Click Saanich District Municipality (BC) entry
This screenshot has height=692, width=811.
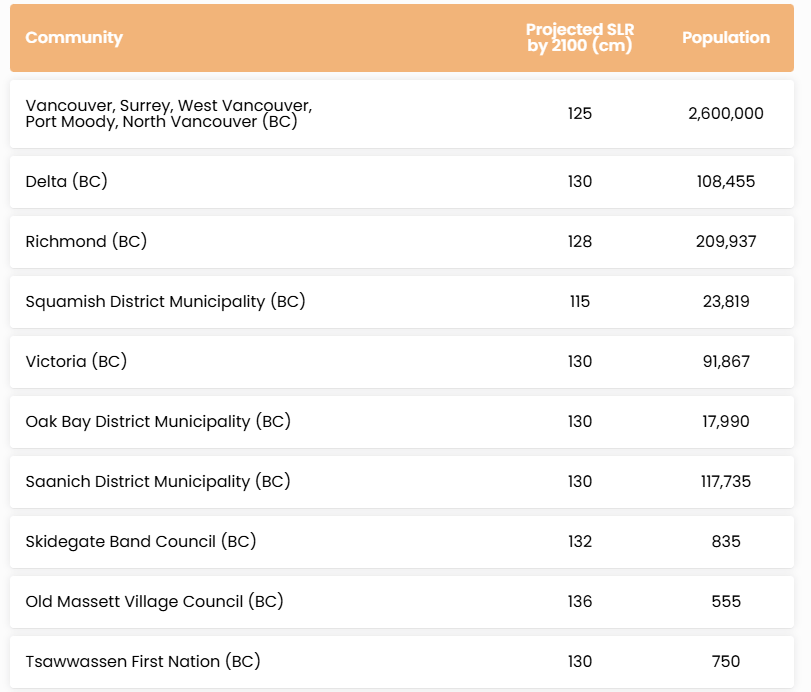click(x=158, y=482)
